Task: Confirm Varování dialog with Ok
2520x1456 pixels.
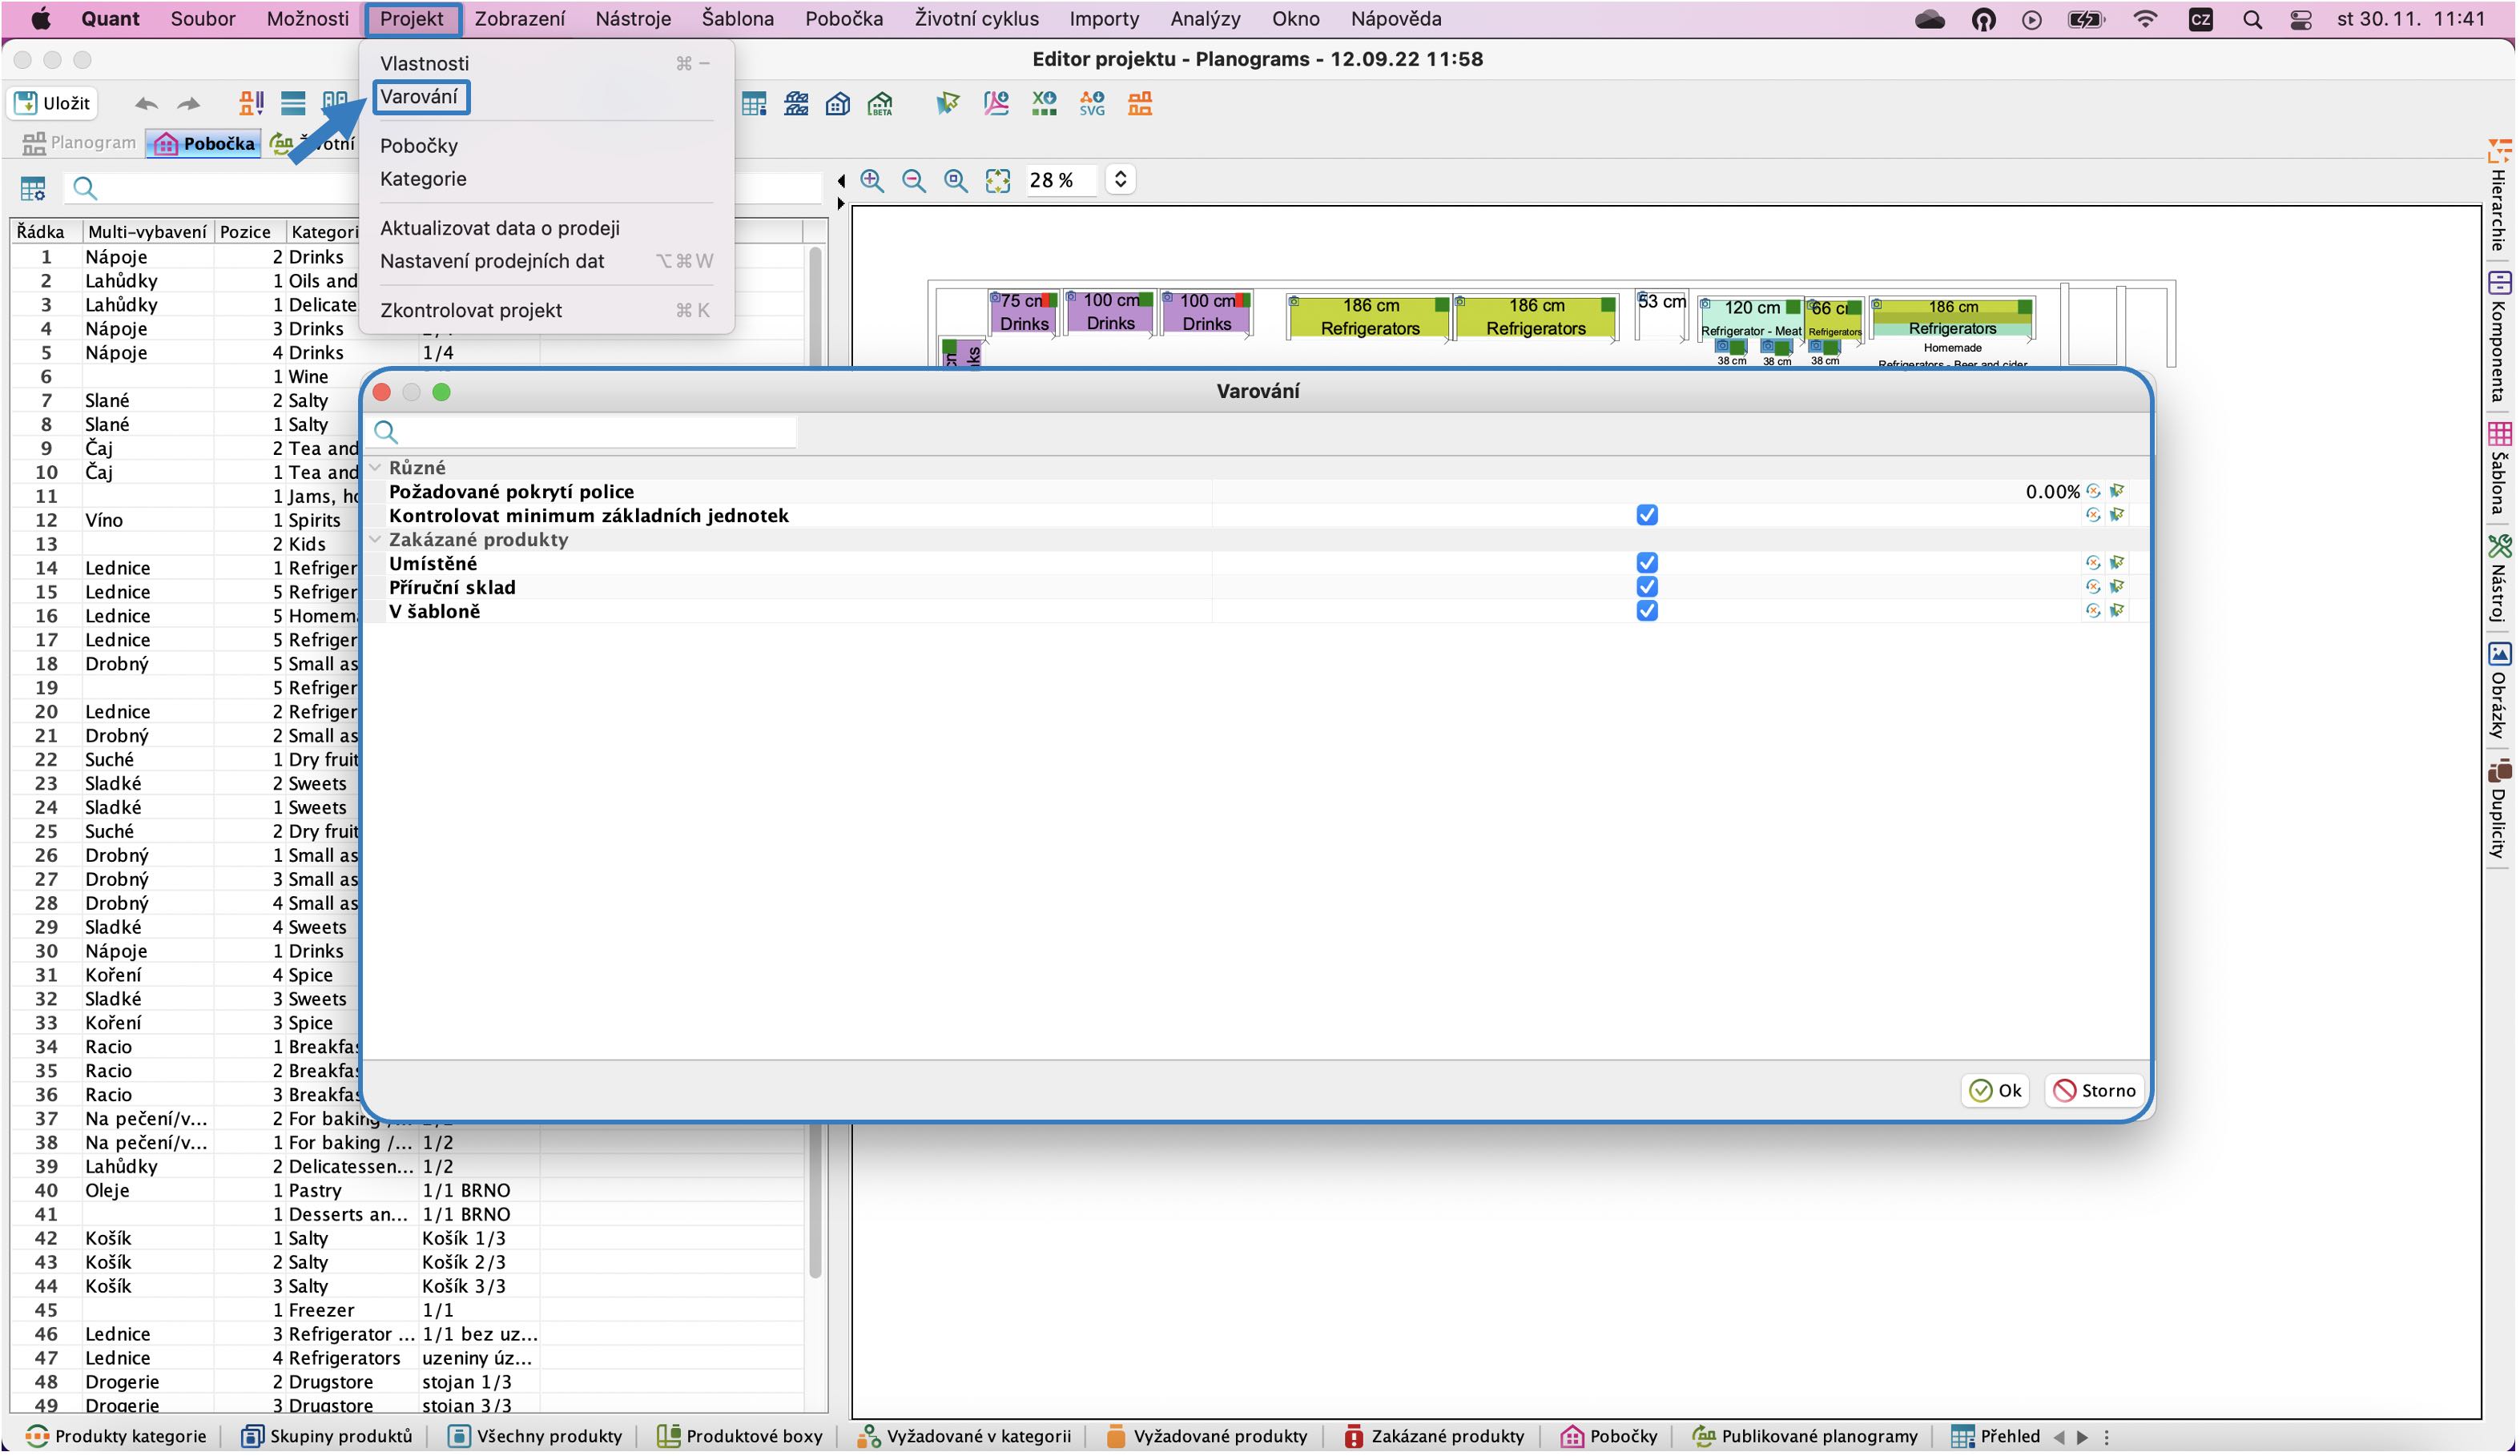Action: 1995,1091
